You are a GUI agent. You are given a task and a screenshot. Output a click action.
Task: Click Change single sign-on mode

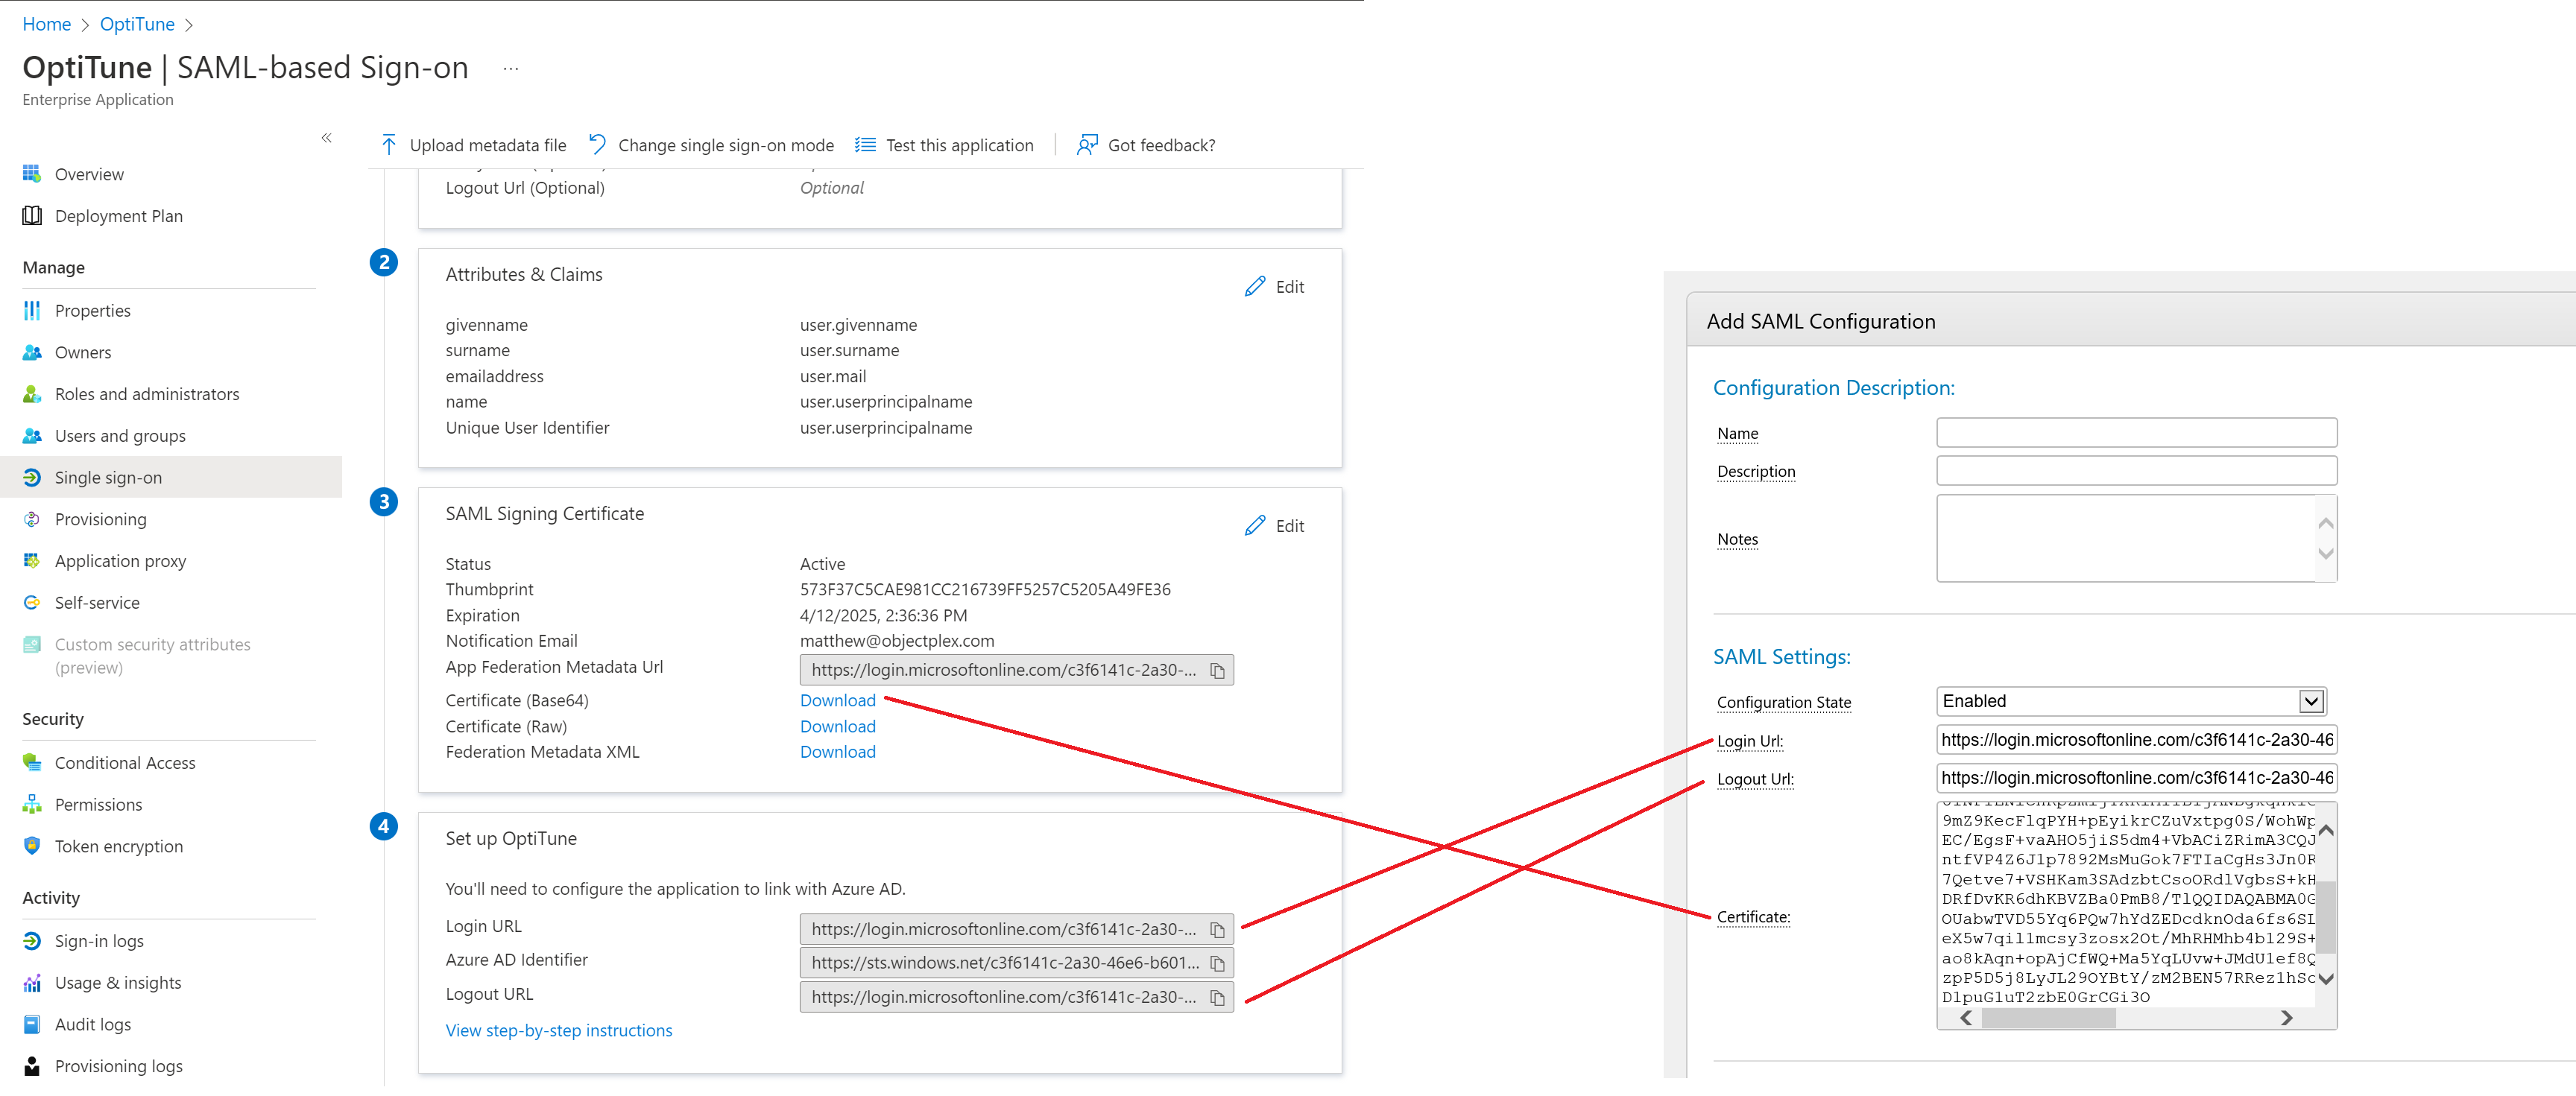coord(711,145)
